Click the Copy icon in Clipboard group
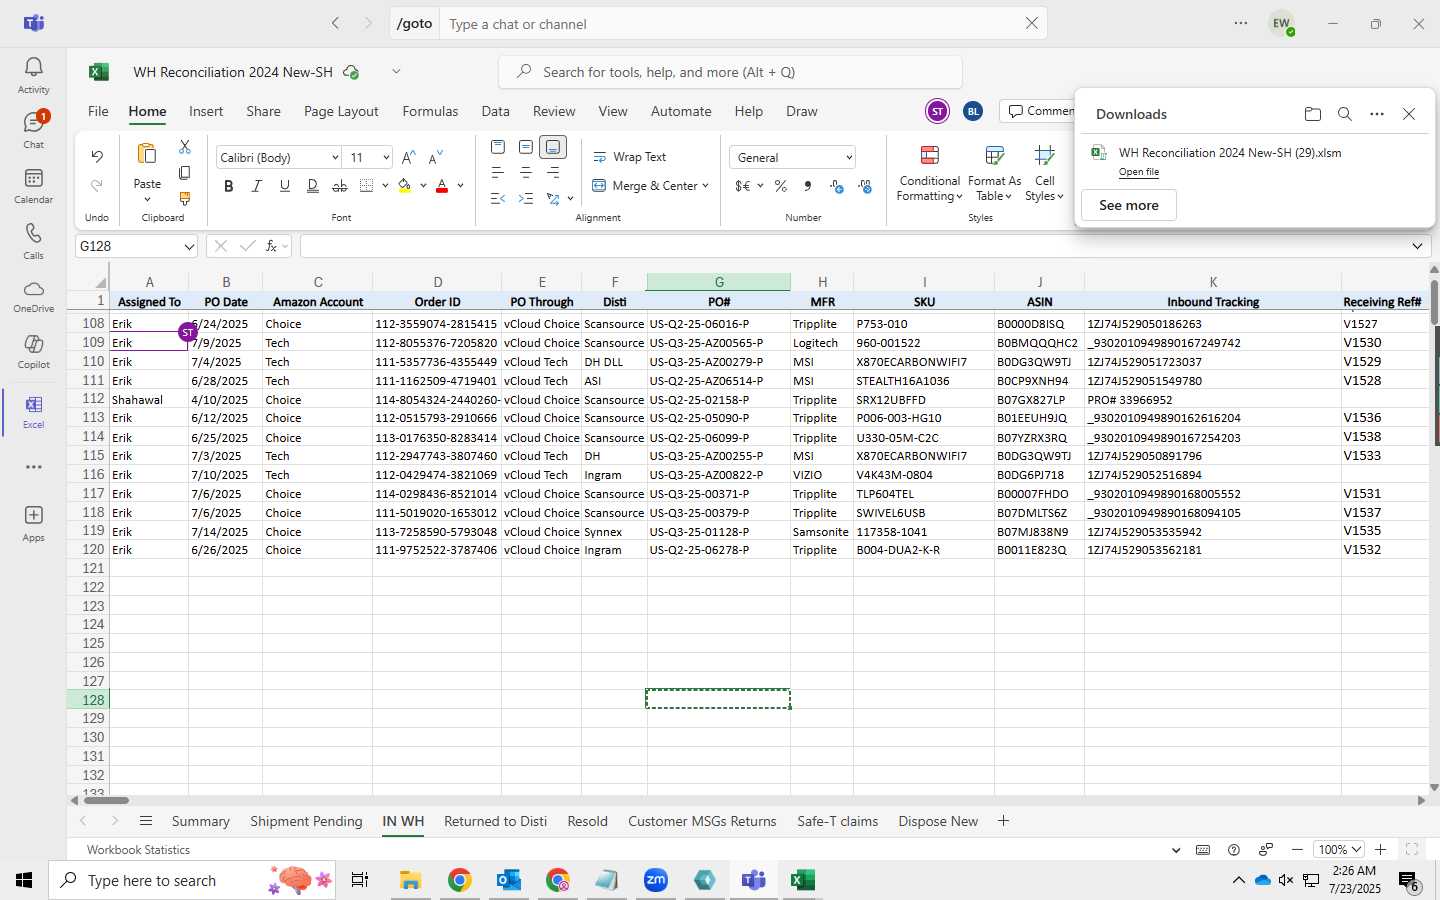Image resolution: width=1440 pixels, height=900 pixels. pos(184,173)
